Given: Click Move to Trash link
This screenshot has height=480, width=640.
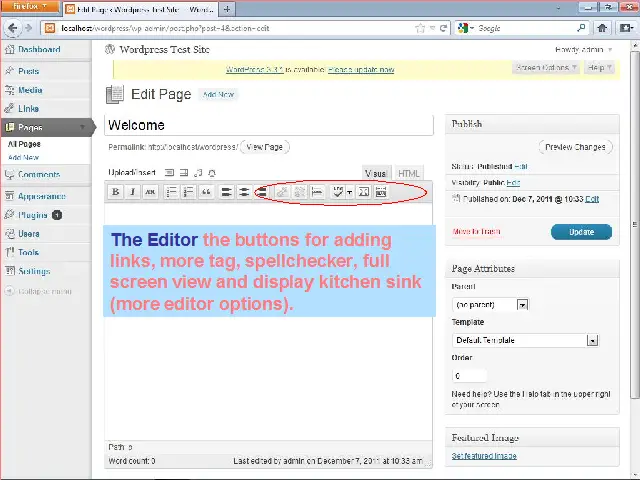Looking at the screenshot, I should click(x=476, y=231).
